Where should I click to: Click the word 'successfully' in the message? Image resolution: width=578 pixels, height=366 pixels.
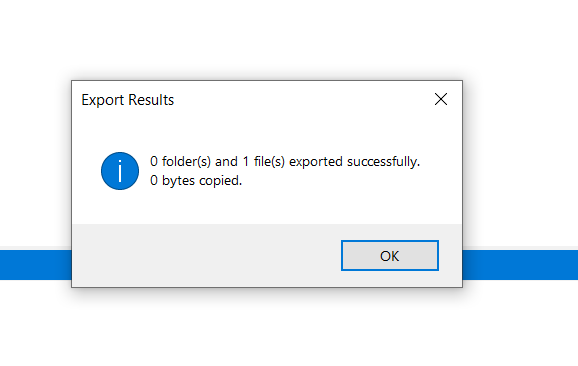pyautogui.click(x=383, y=161)
